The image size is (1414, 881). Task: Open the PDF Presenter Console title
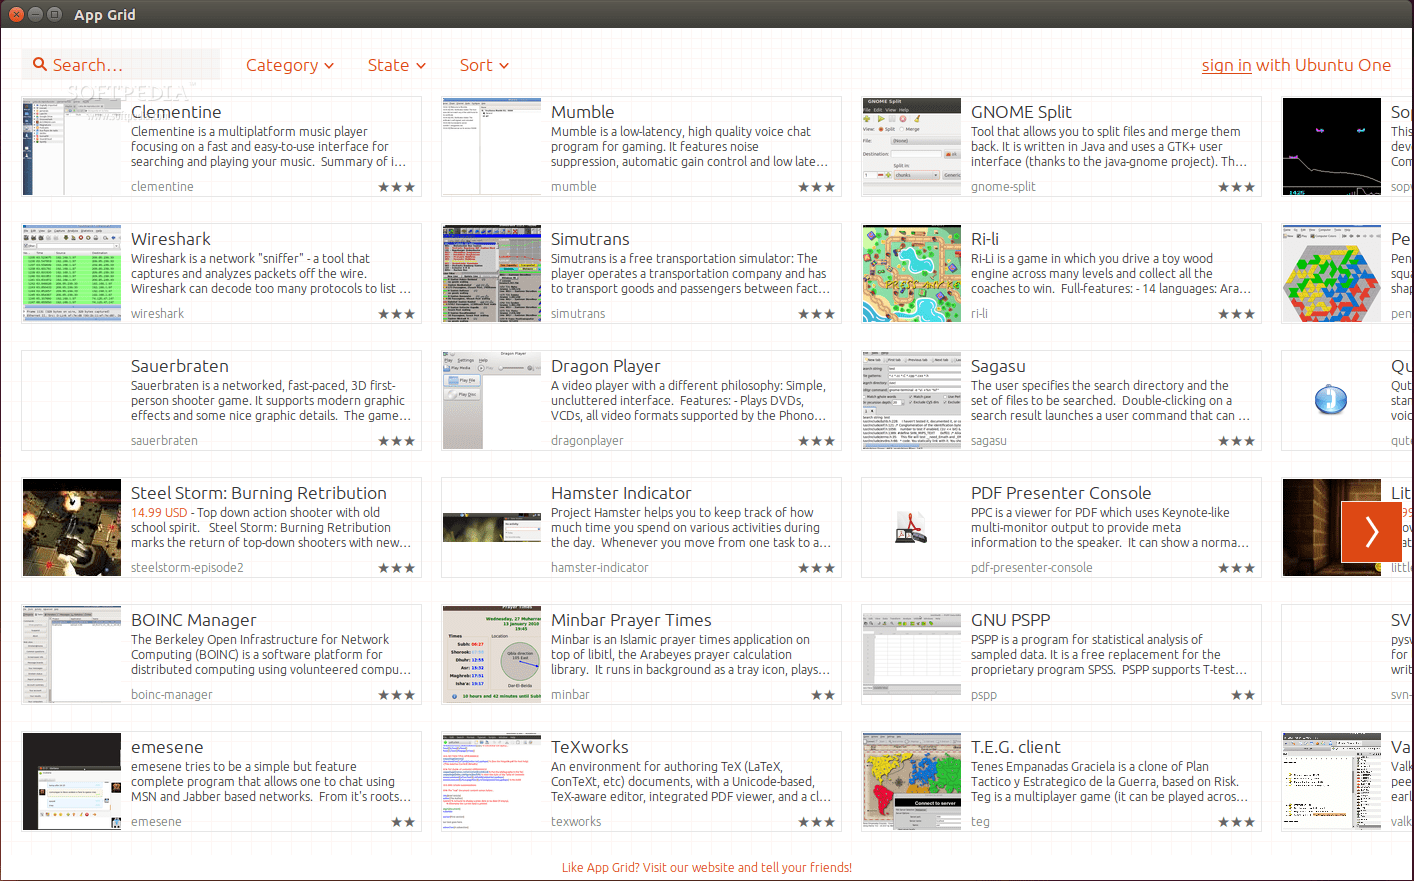pyautogui.click(x=1061, y=493)
